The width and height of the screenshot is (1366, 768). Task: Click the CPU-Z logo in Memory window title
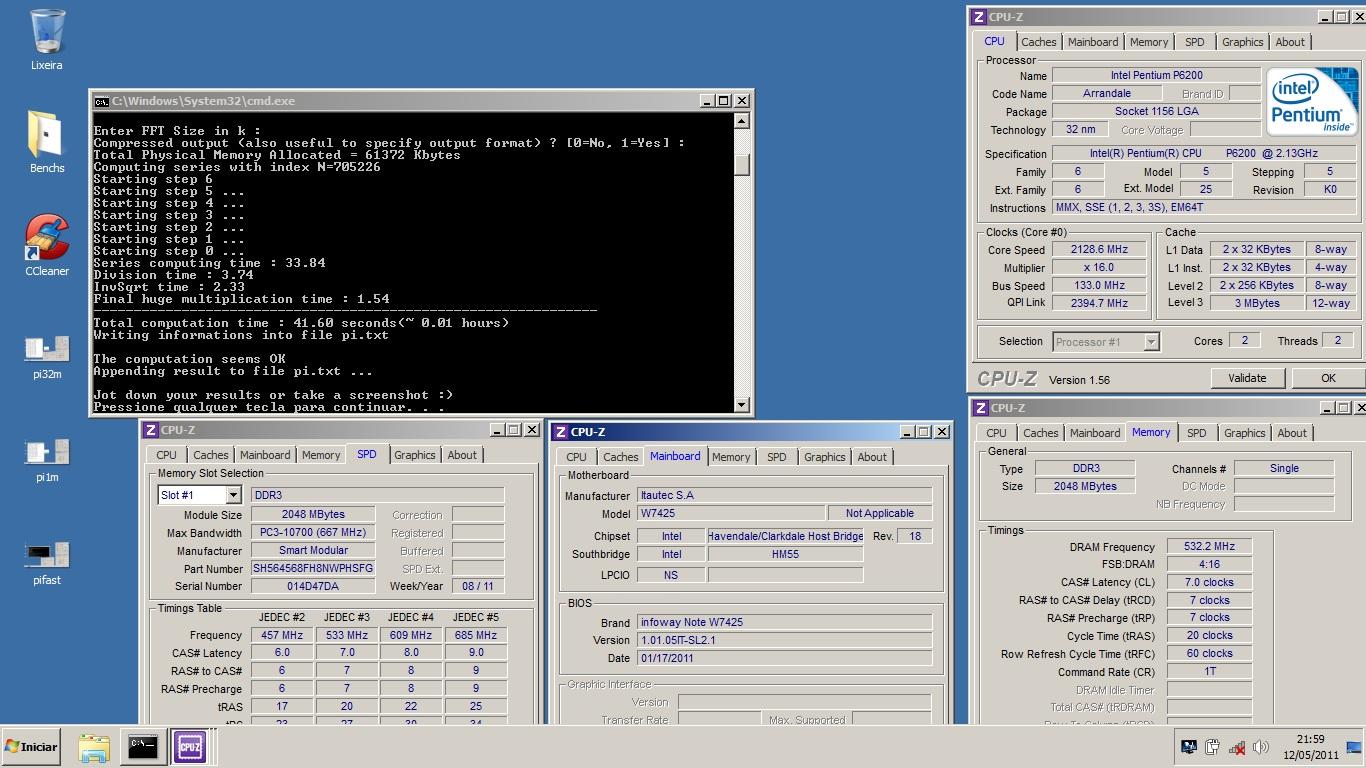tap(981, 408)
